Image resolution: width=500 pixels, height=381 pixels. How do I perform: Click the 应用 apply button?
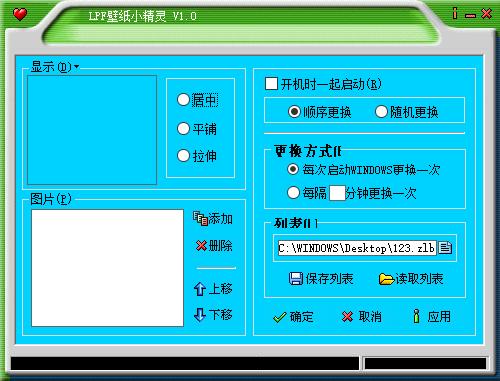point(432,316)
